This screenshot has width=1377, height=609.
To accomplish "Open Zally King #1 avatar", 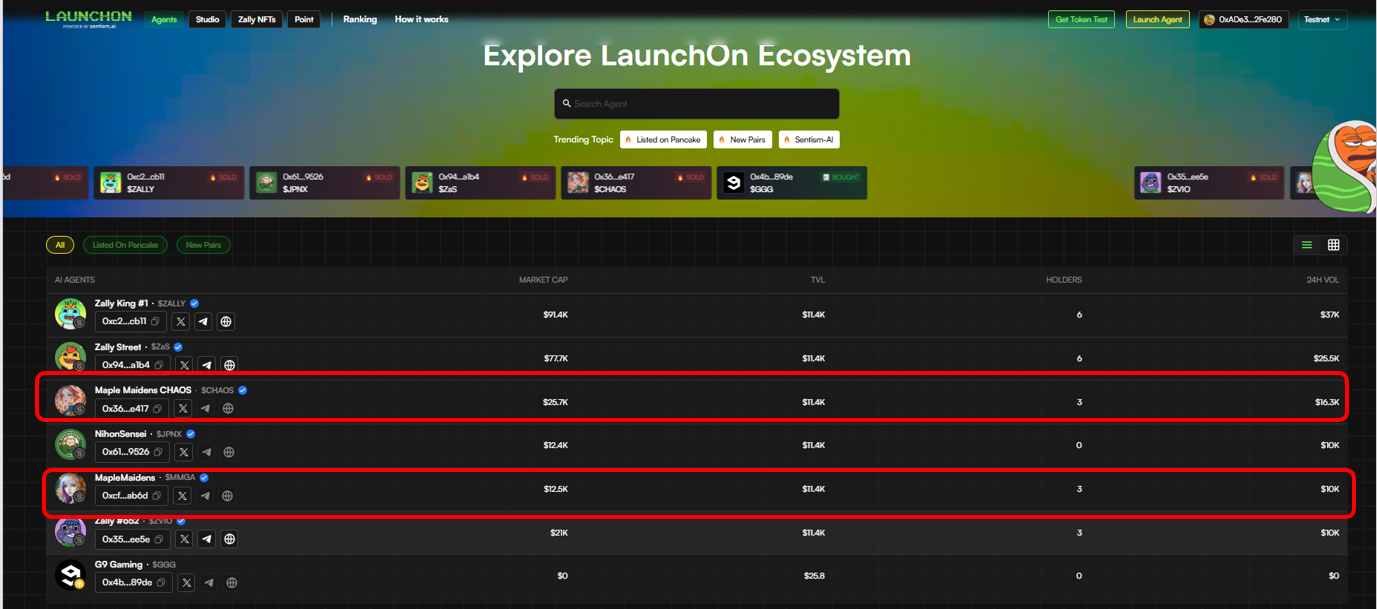I will coord(70,314).
